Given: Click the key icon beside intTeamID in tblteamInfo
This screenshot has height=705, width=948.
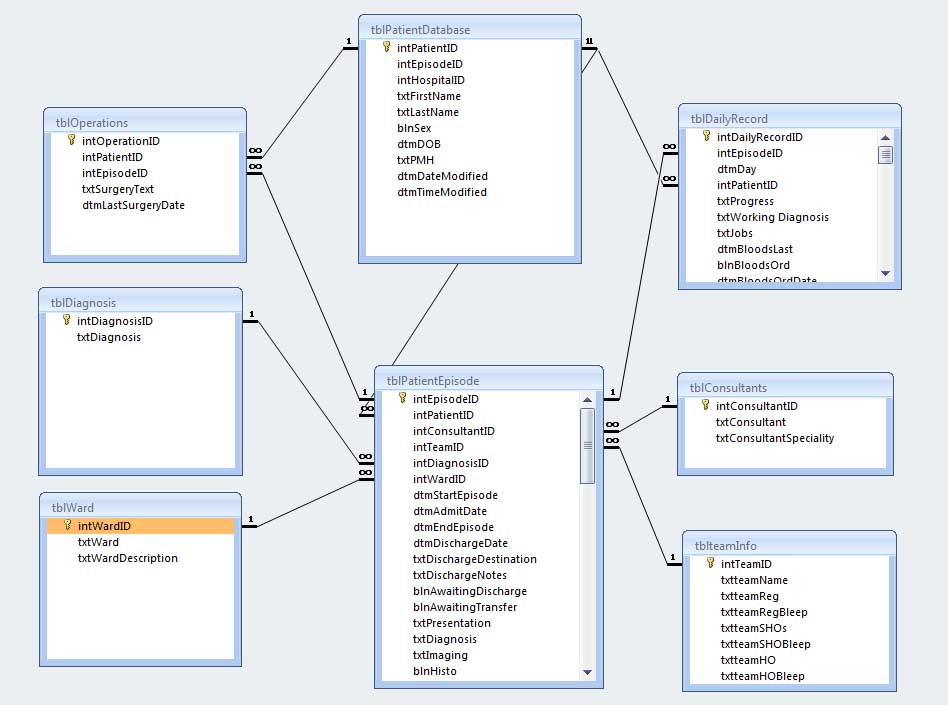Looking at the screenshot, I should point(710,564).
